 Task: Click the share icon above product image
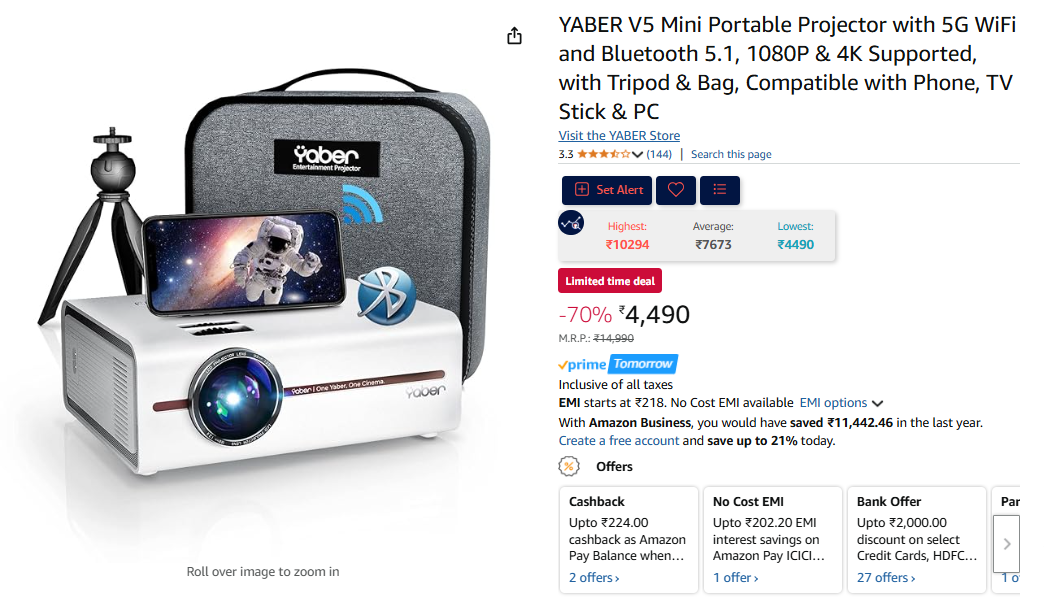coord(514,35)
